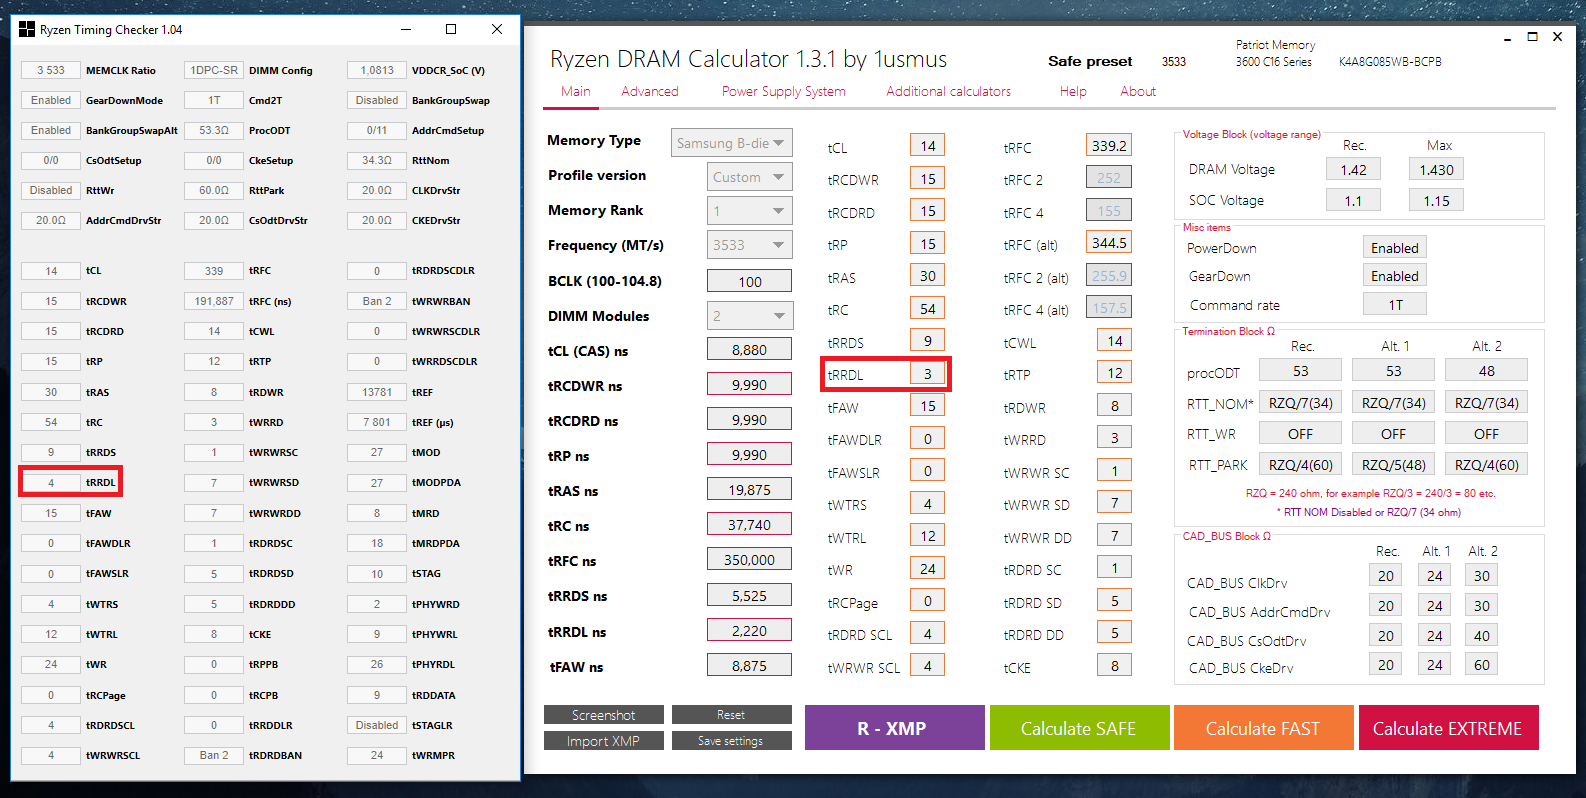Close the Ryzen Timing Checker window
The image size is (1586, 798).
pos(497,29)
